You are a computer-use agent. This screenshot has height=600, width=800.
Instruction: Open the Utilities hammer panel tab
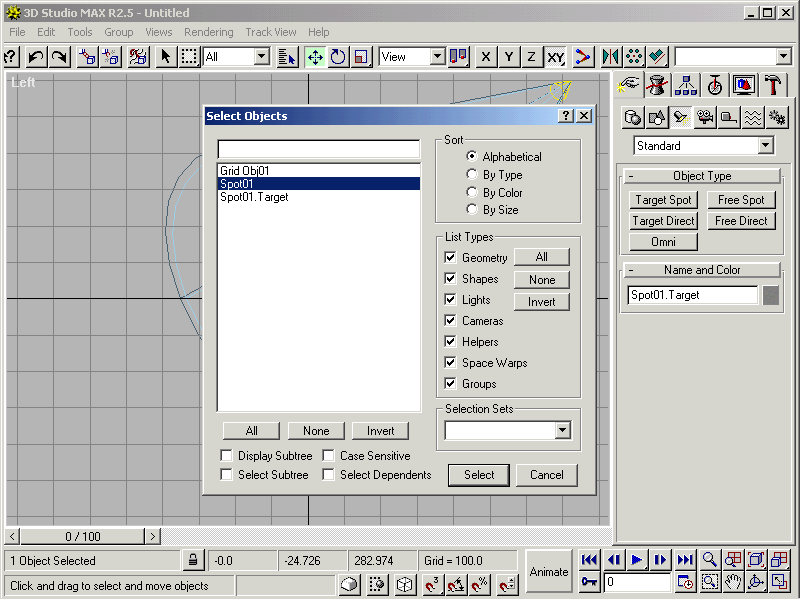click(772, 85)
